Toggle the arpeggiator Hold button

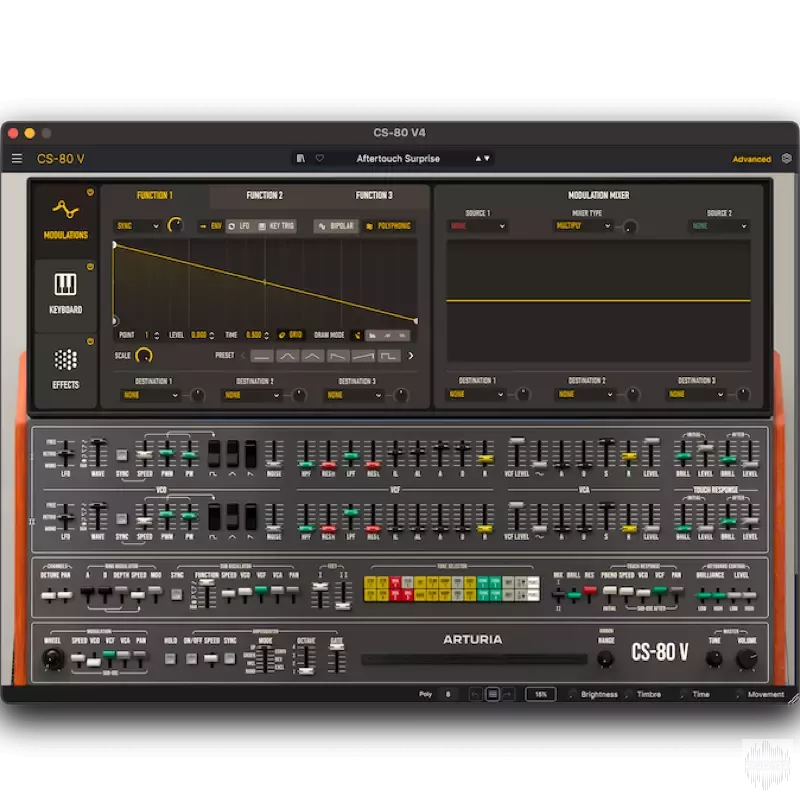(x=170, y=659)
